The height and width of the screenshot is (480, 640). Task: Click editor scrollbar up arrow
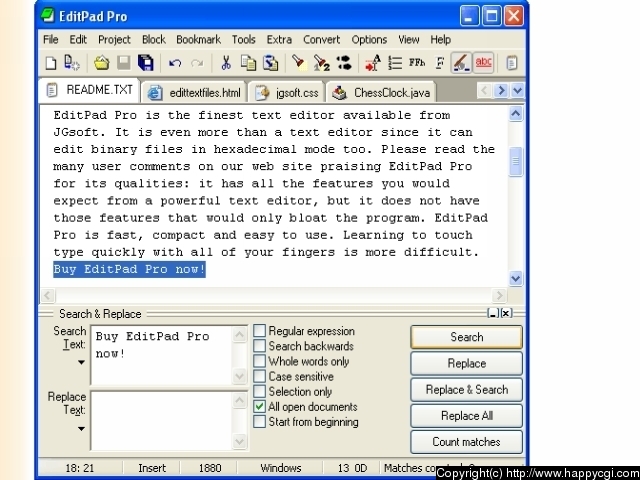coord(516,114)
